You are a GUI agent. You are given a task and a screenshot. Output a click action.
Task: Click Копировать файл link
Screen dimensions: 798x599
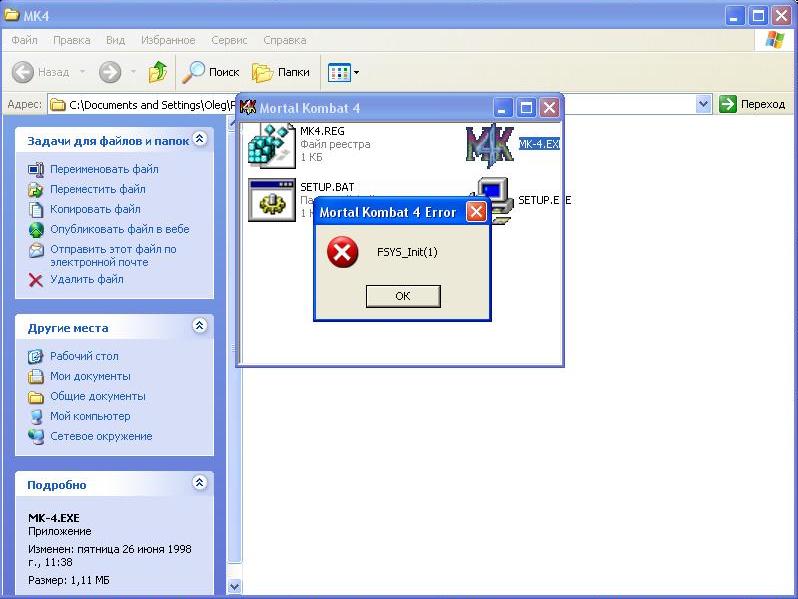click(x=95, y=209)
